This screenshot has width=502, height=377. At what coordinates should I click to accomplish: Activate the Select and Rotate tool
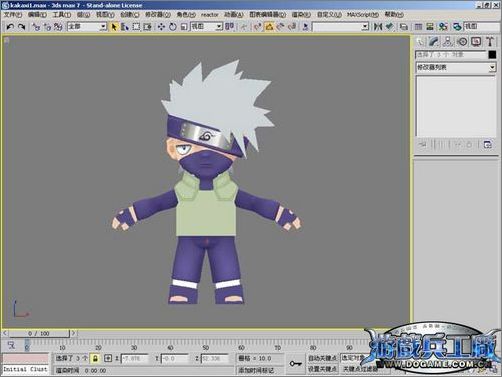click(173, 27)
